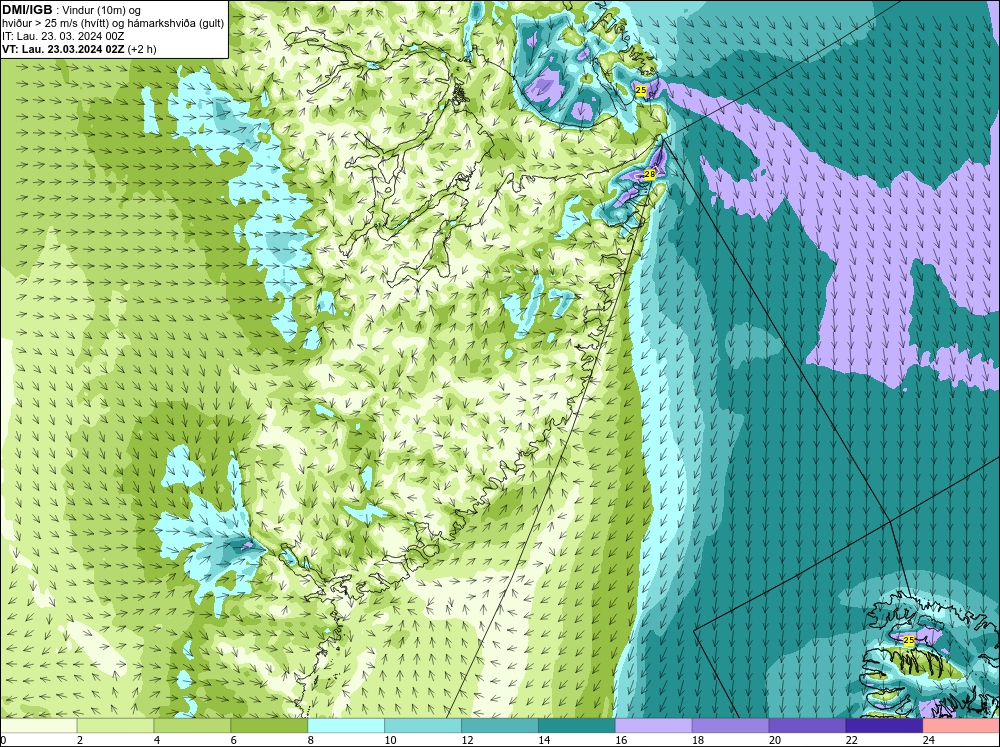Select the 16–18 m/s lavender legend swatch
This screenshot has width=1000, height=747.
[654, 726]
